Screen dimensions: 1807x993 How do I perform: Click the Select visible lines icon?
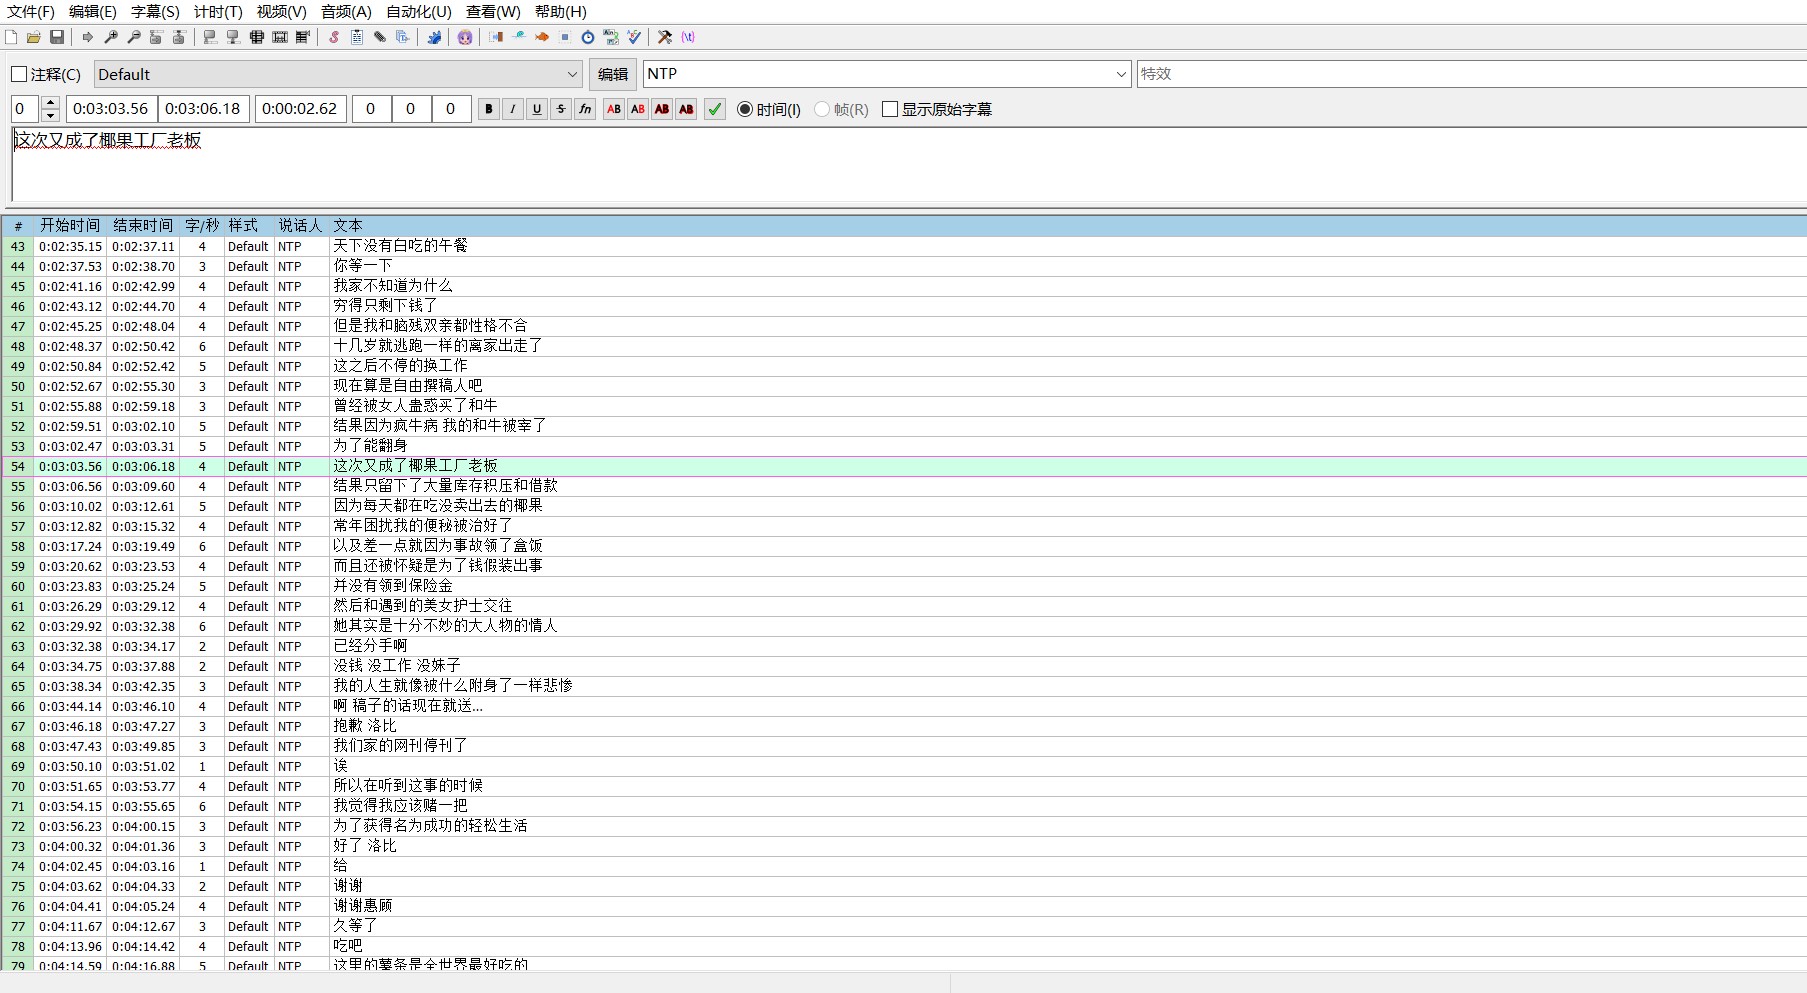[257, 37]
